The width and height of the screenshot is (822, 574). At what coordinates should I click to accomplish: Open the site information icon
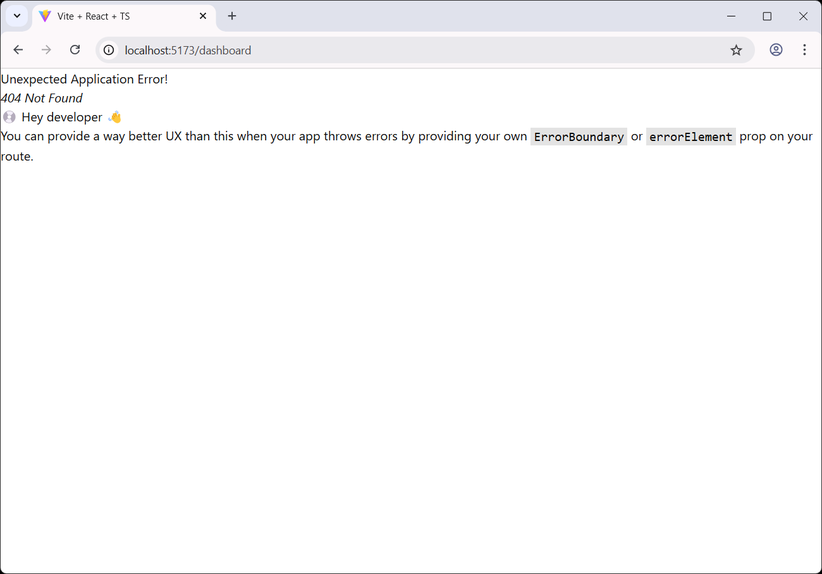click(x=109, y=50)
